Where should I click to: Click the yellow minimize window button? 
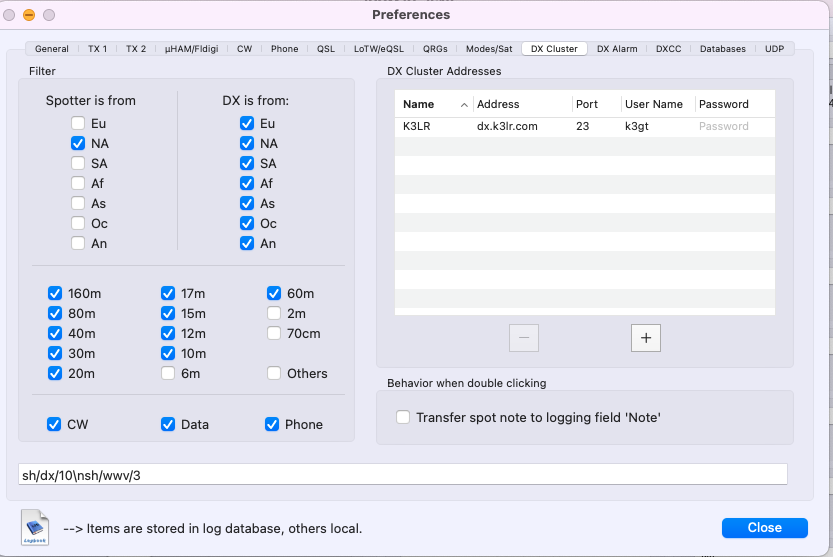(29, 15)
